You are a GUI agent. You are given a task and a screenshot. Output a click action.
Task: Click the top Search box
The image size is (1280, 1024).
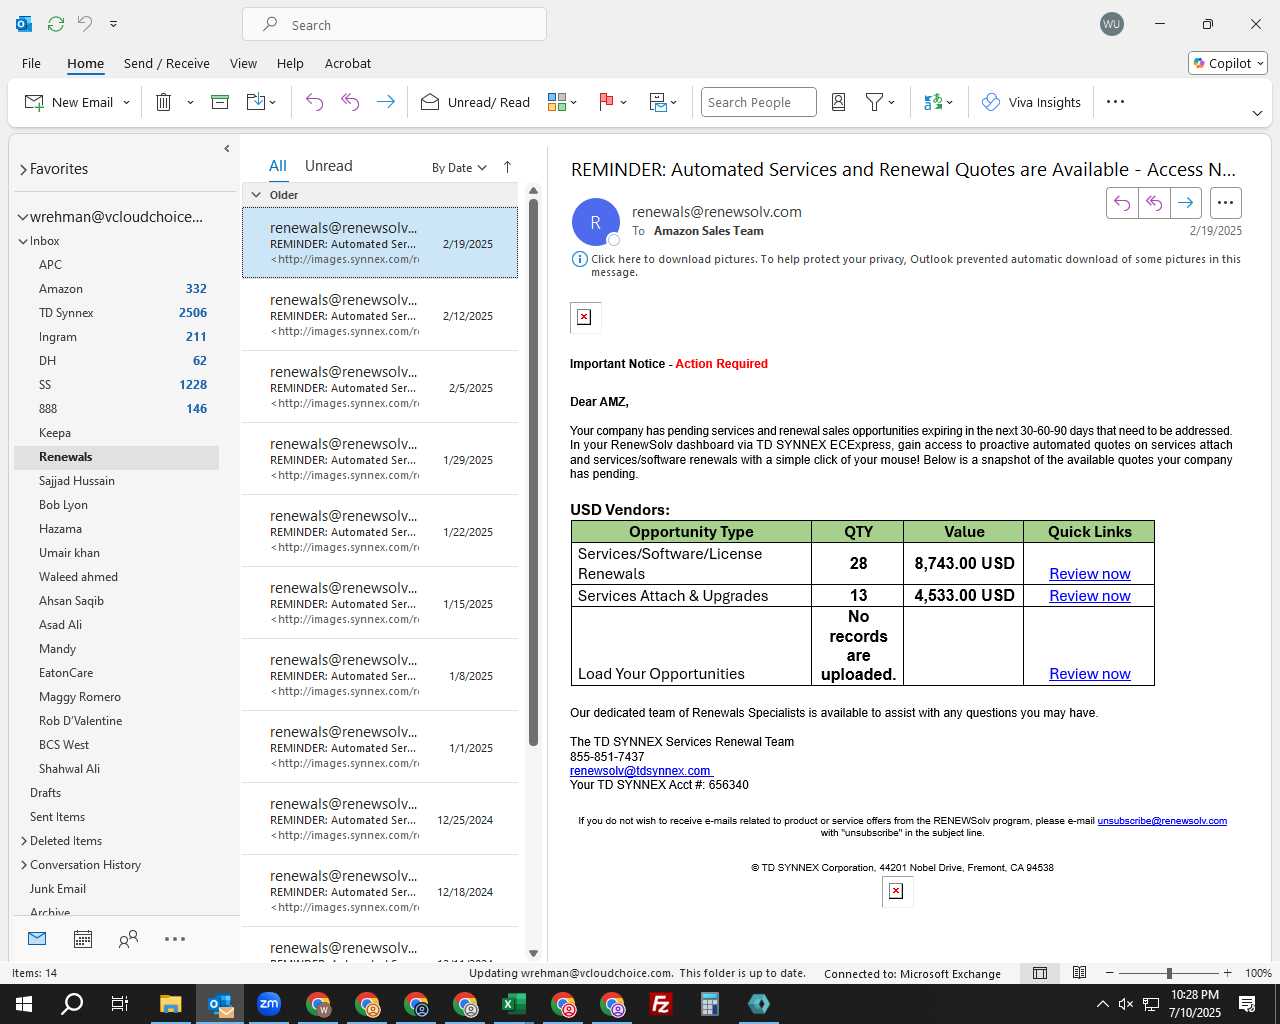(394, 24)
